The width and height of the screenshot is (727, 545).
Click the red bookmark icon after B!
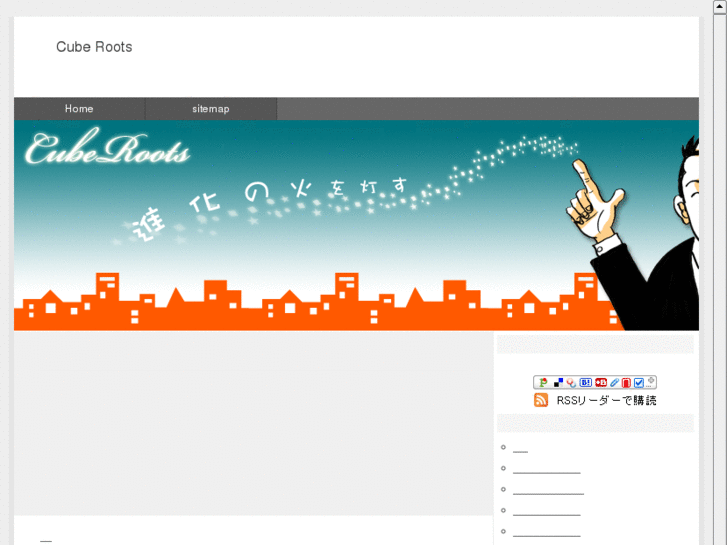(x=601, y=383)
